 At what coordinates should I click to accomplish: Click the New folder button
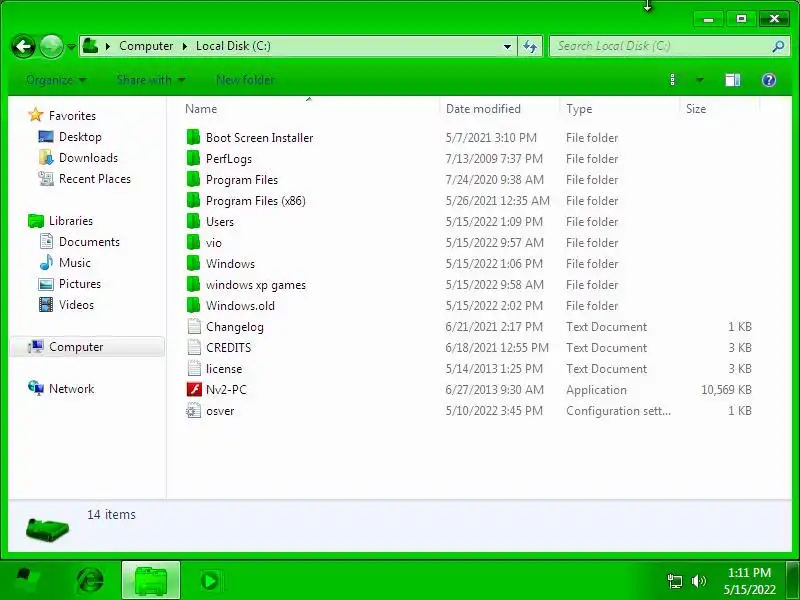click(245, 80)
